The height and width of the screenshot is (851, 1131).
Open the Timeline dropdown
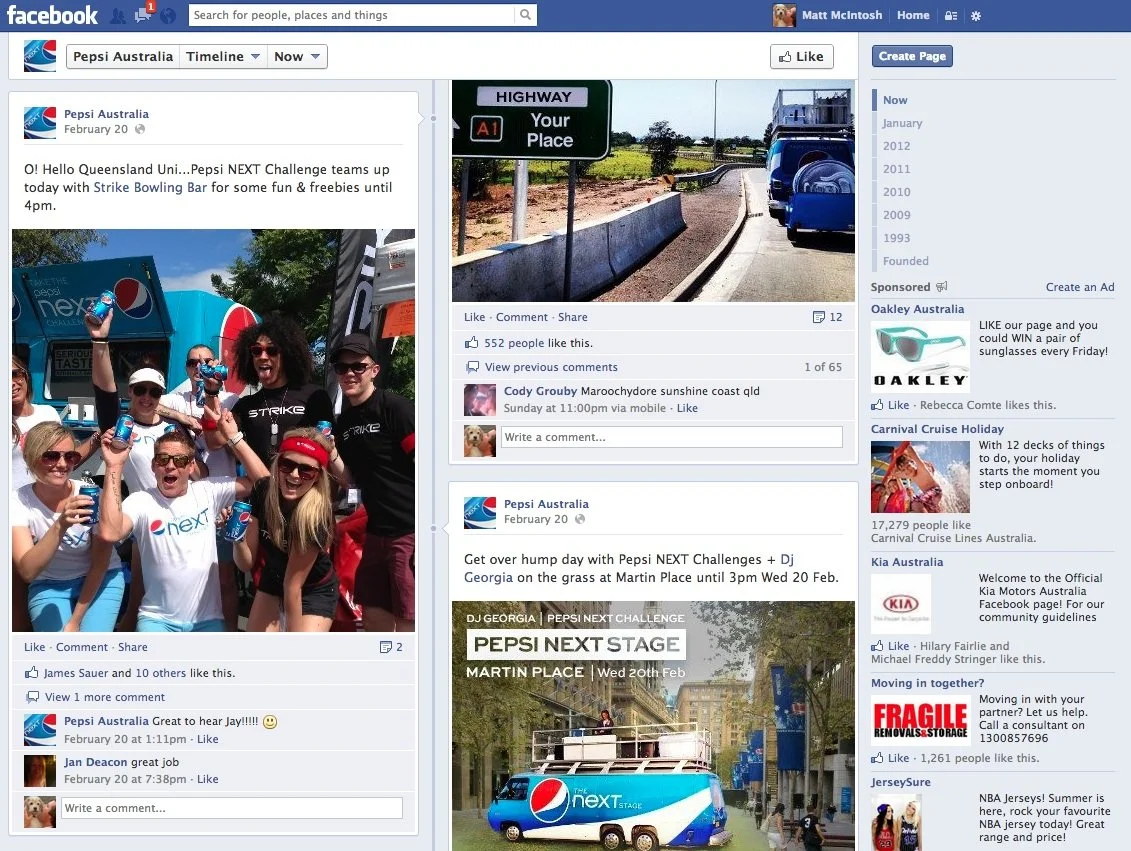pos(223,56)
